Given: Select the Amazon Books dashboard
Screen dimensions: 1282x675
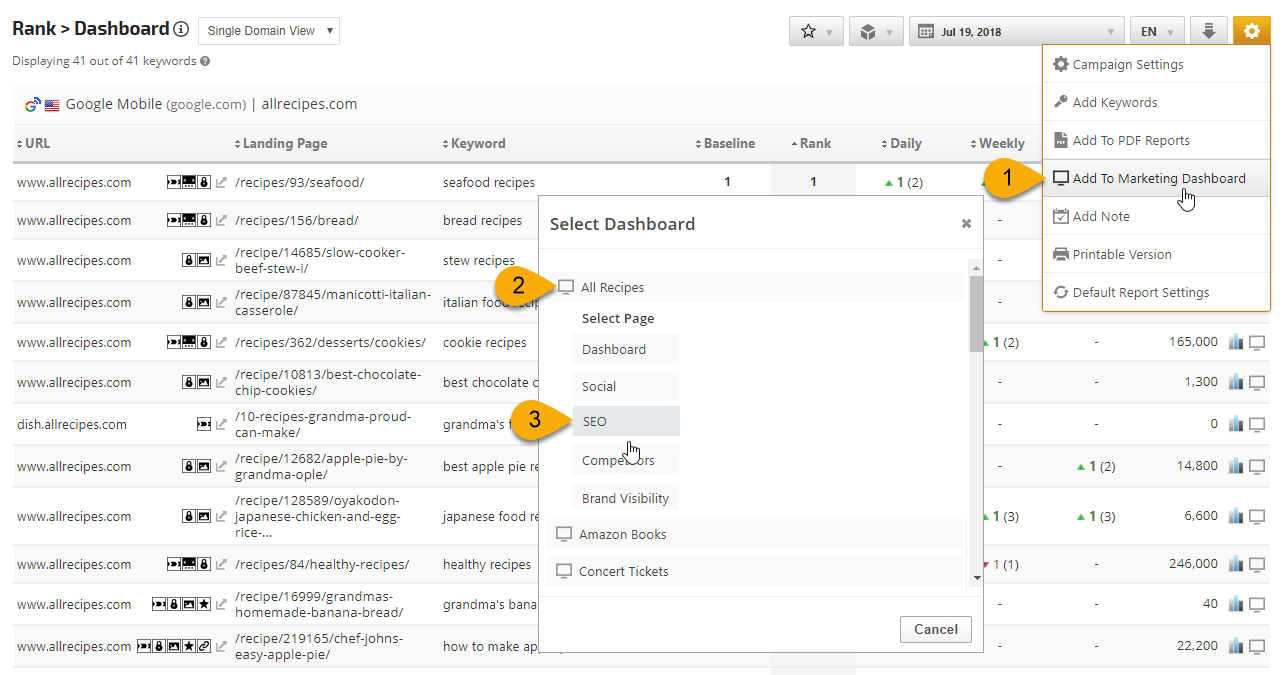Looking at the screenshot, I should [x=622, y=534].
